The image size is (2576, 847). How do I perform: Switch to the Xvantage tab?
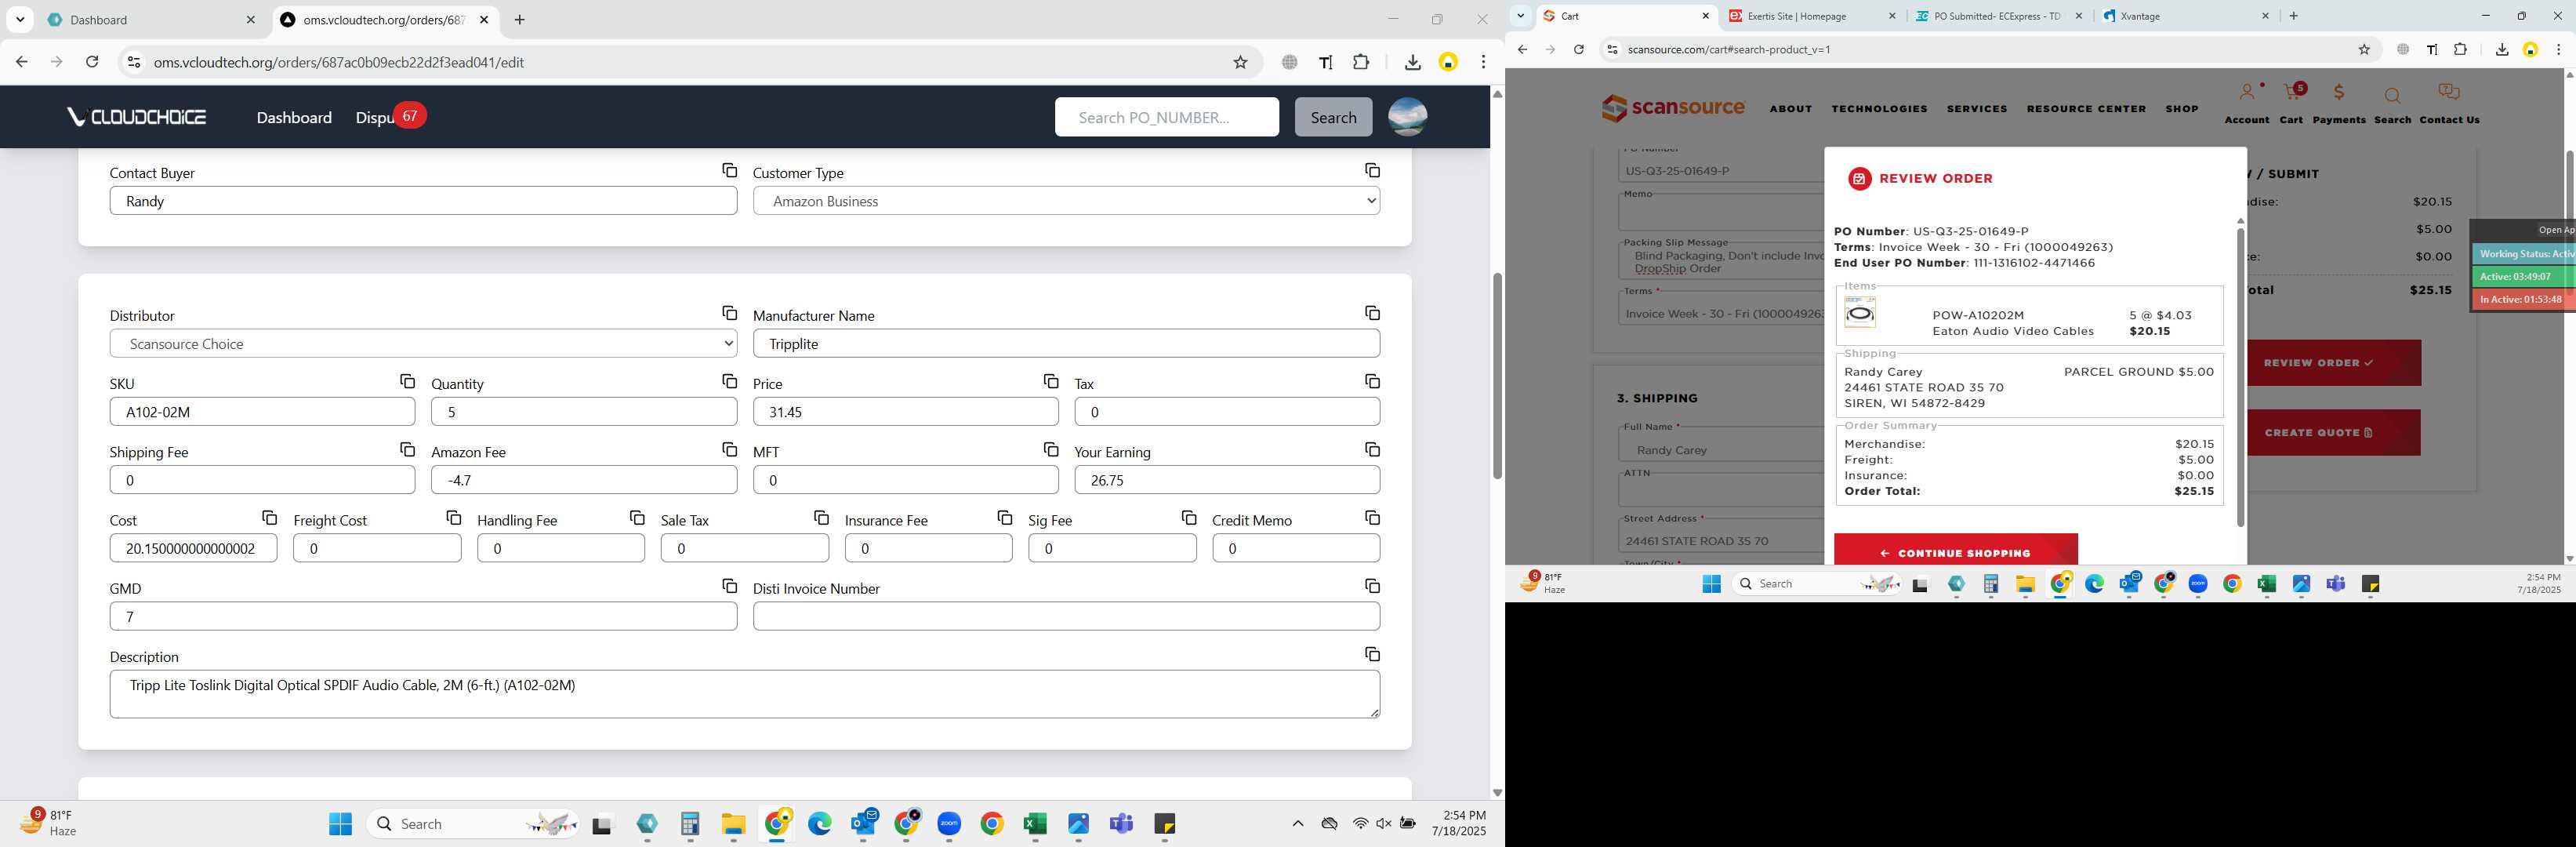pos(2185,16)
